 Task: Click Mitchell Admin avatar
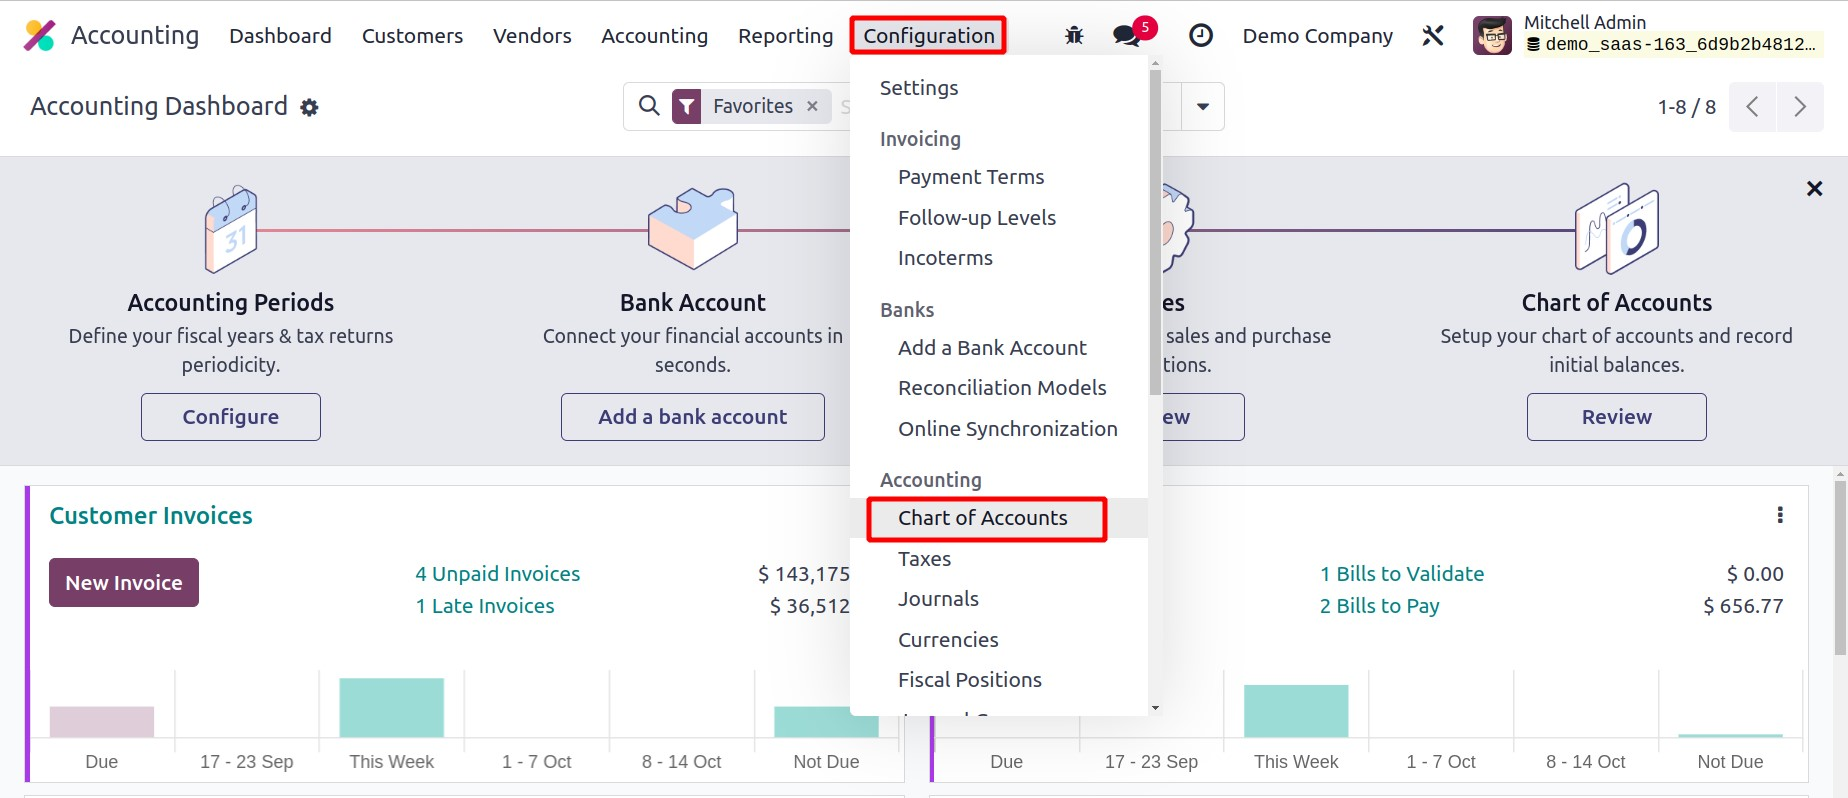(1492, 36)
